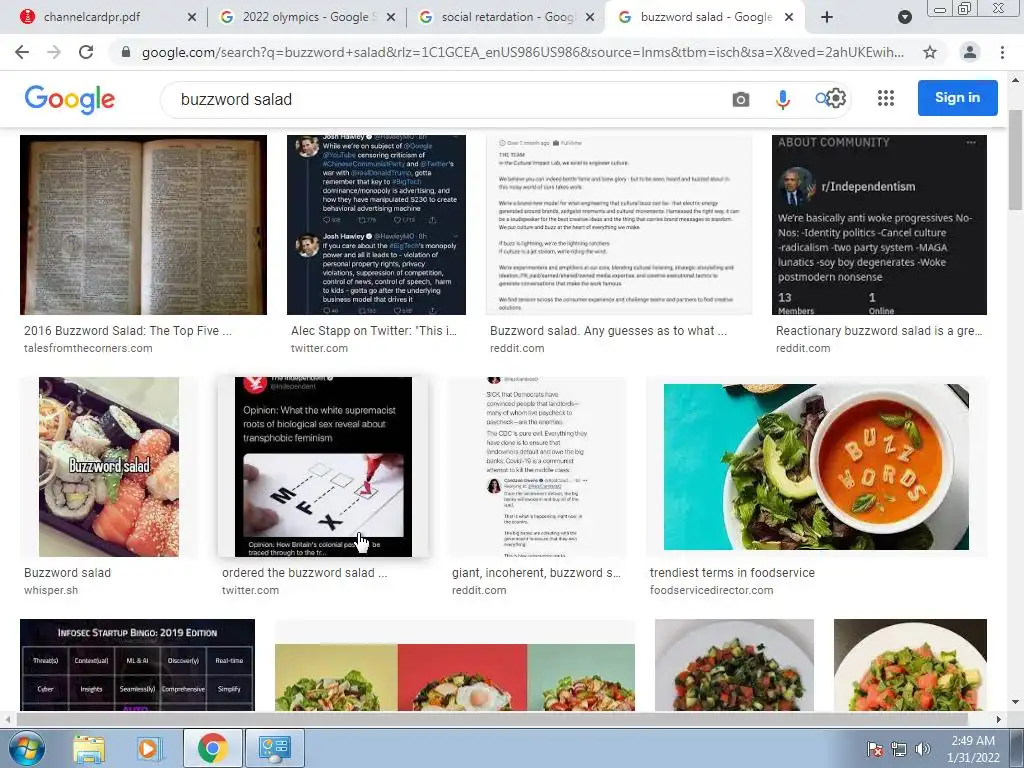1024x768 pixels.
Task: Open Chrome's three-dot menu
Action: [x=1002, y=52]
